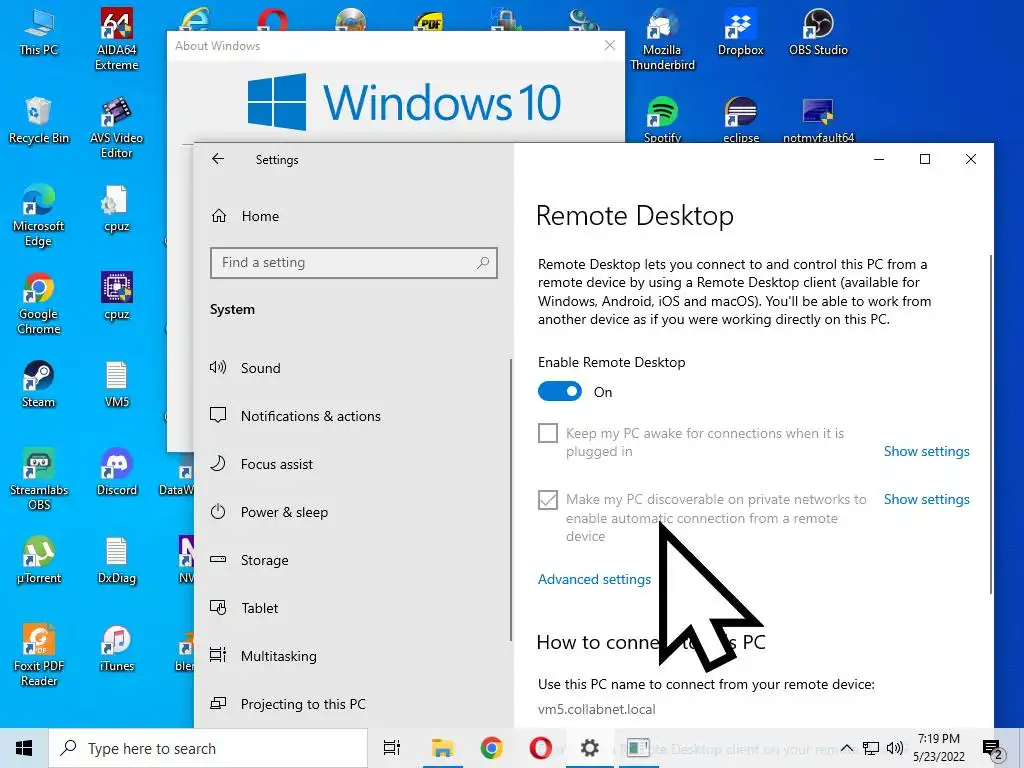Switch to Settings gear on taskbar
Screen dimensions: 1024x768
click(590, 748)
